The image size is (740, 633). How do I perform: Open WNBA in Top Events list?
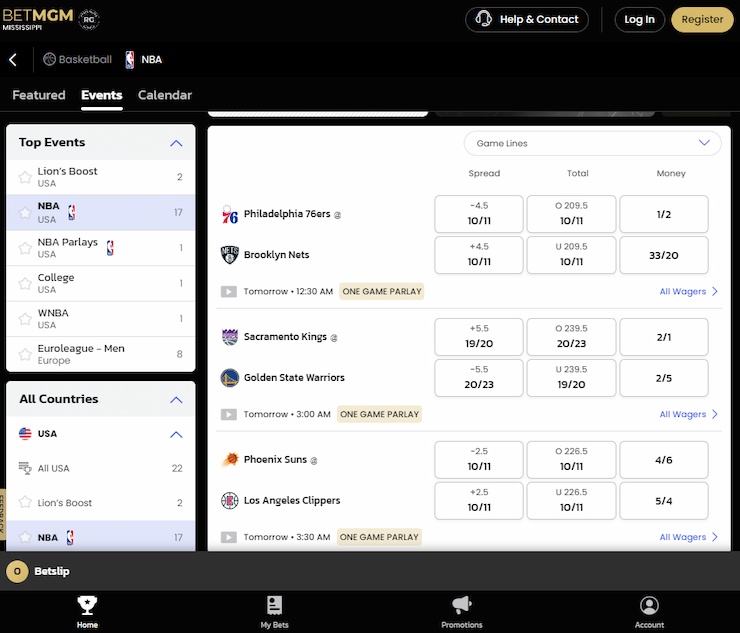click(x=101, y=319)
